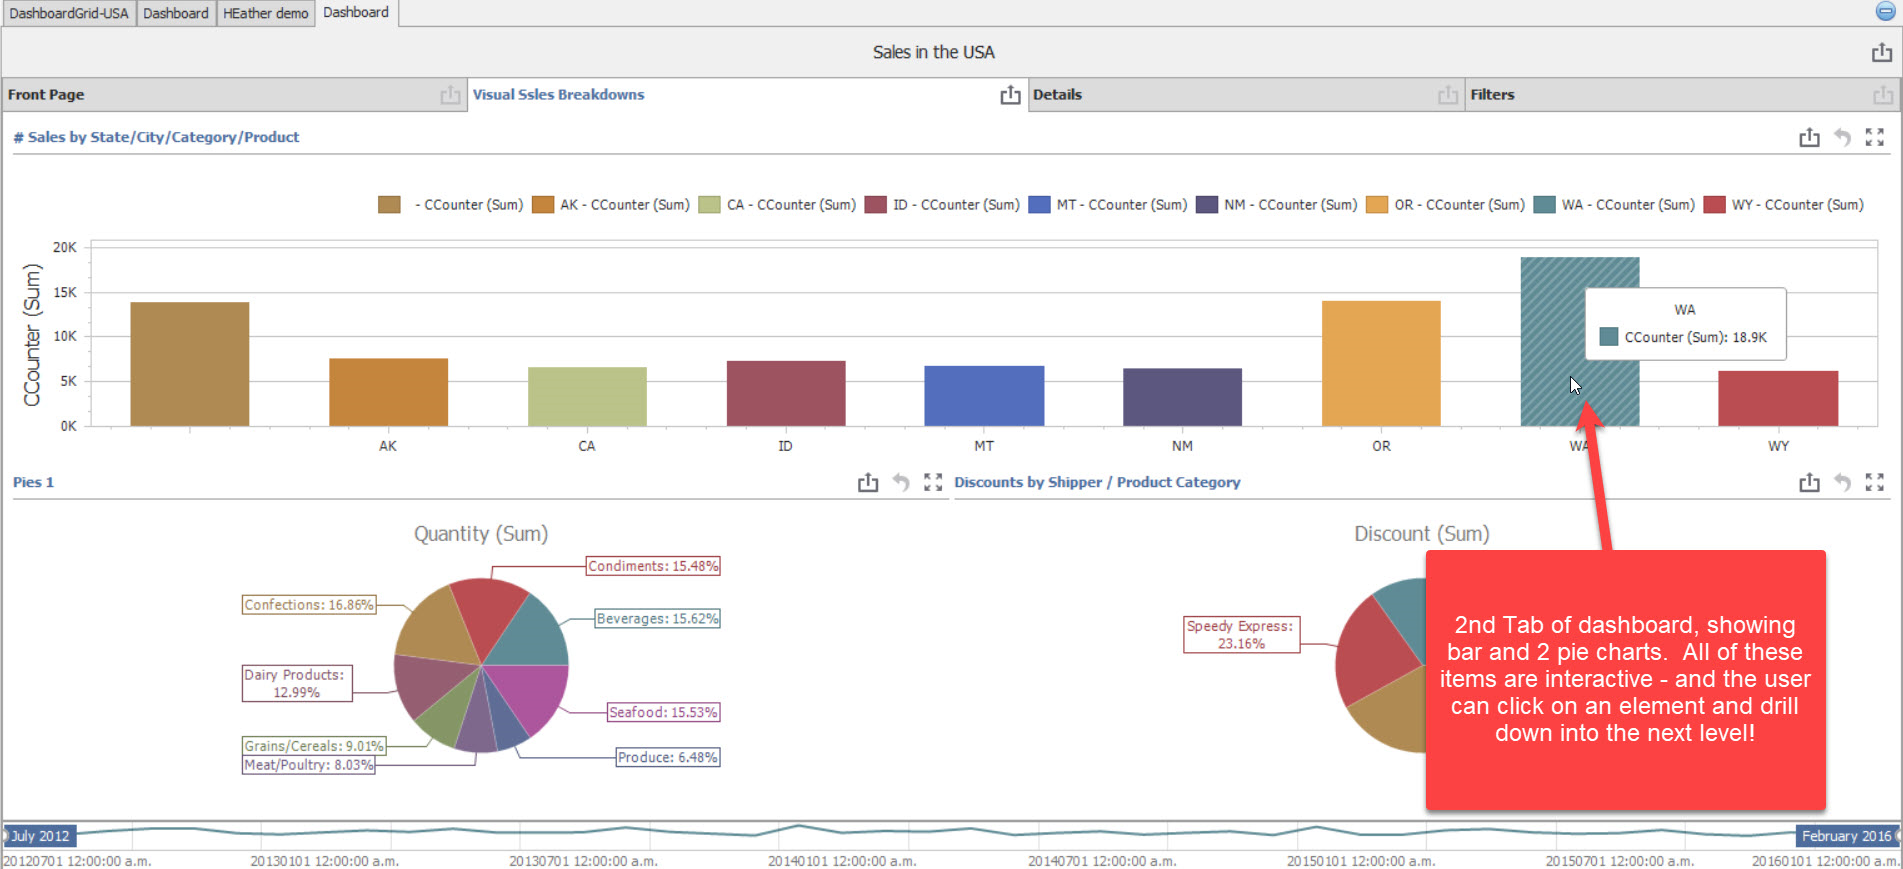Click export icon for Sales by State chart
Screen dimensions: 1903x869
tap(1809, 138)
